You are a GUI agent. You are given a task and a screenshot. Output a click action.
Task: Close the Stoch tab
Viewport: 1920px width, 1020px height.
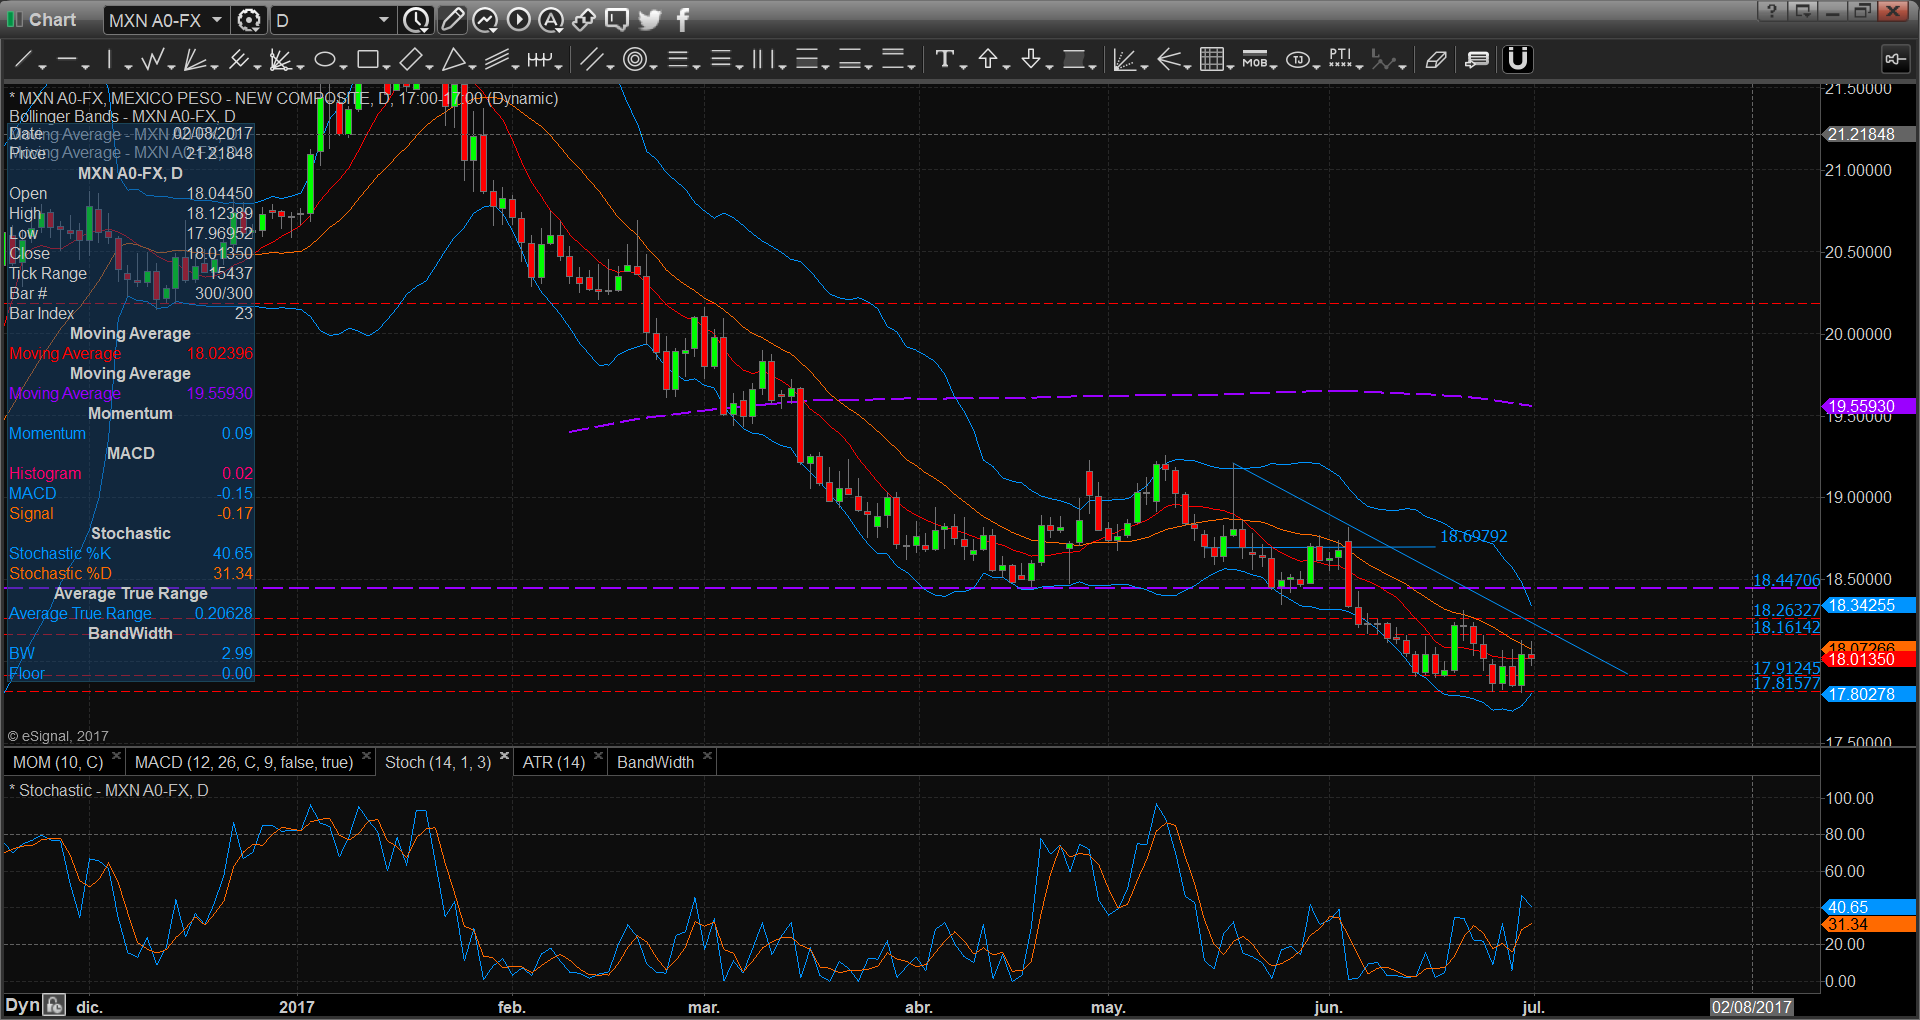click(504, 756)
